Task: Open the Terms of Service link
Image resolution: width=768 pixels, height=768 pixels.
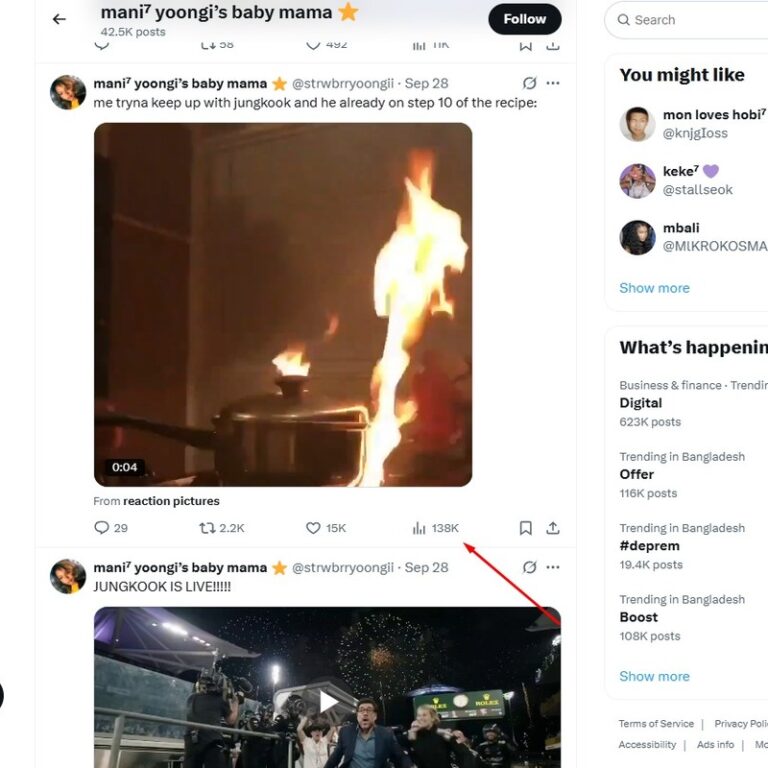Action: coord(656,724)
